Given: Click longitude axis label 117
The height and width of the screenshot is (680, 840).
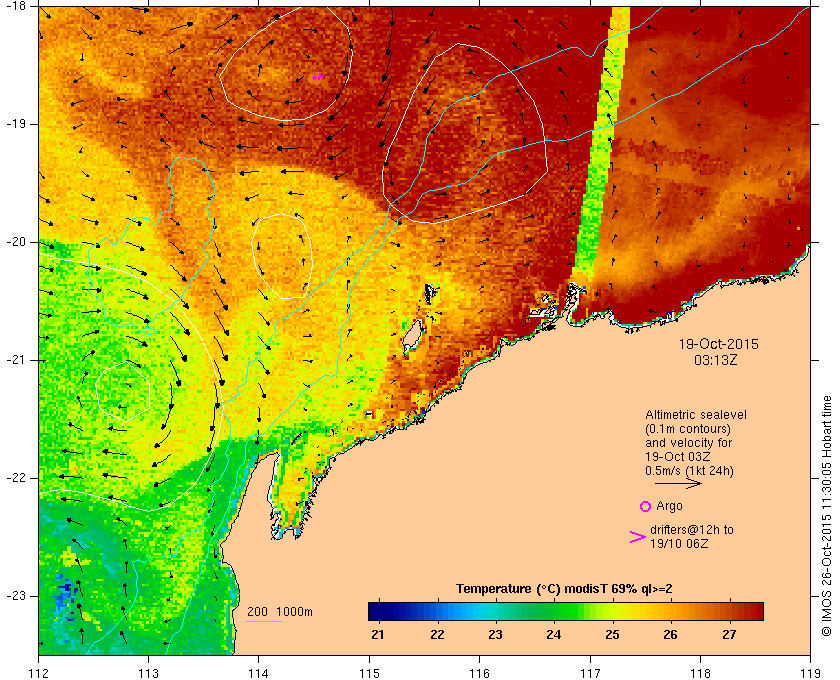Looking at the screenshot, I should click(x=590, y=673).
